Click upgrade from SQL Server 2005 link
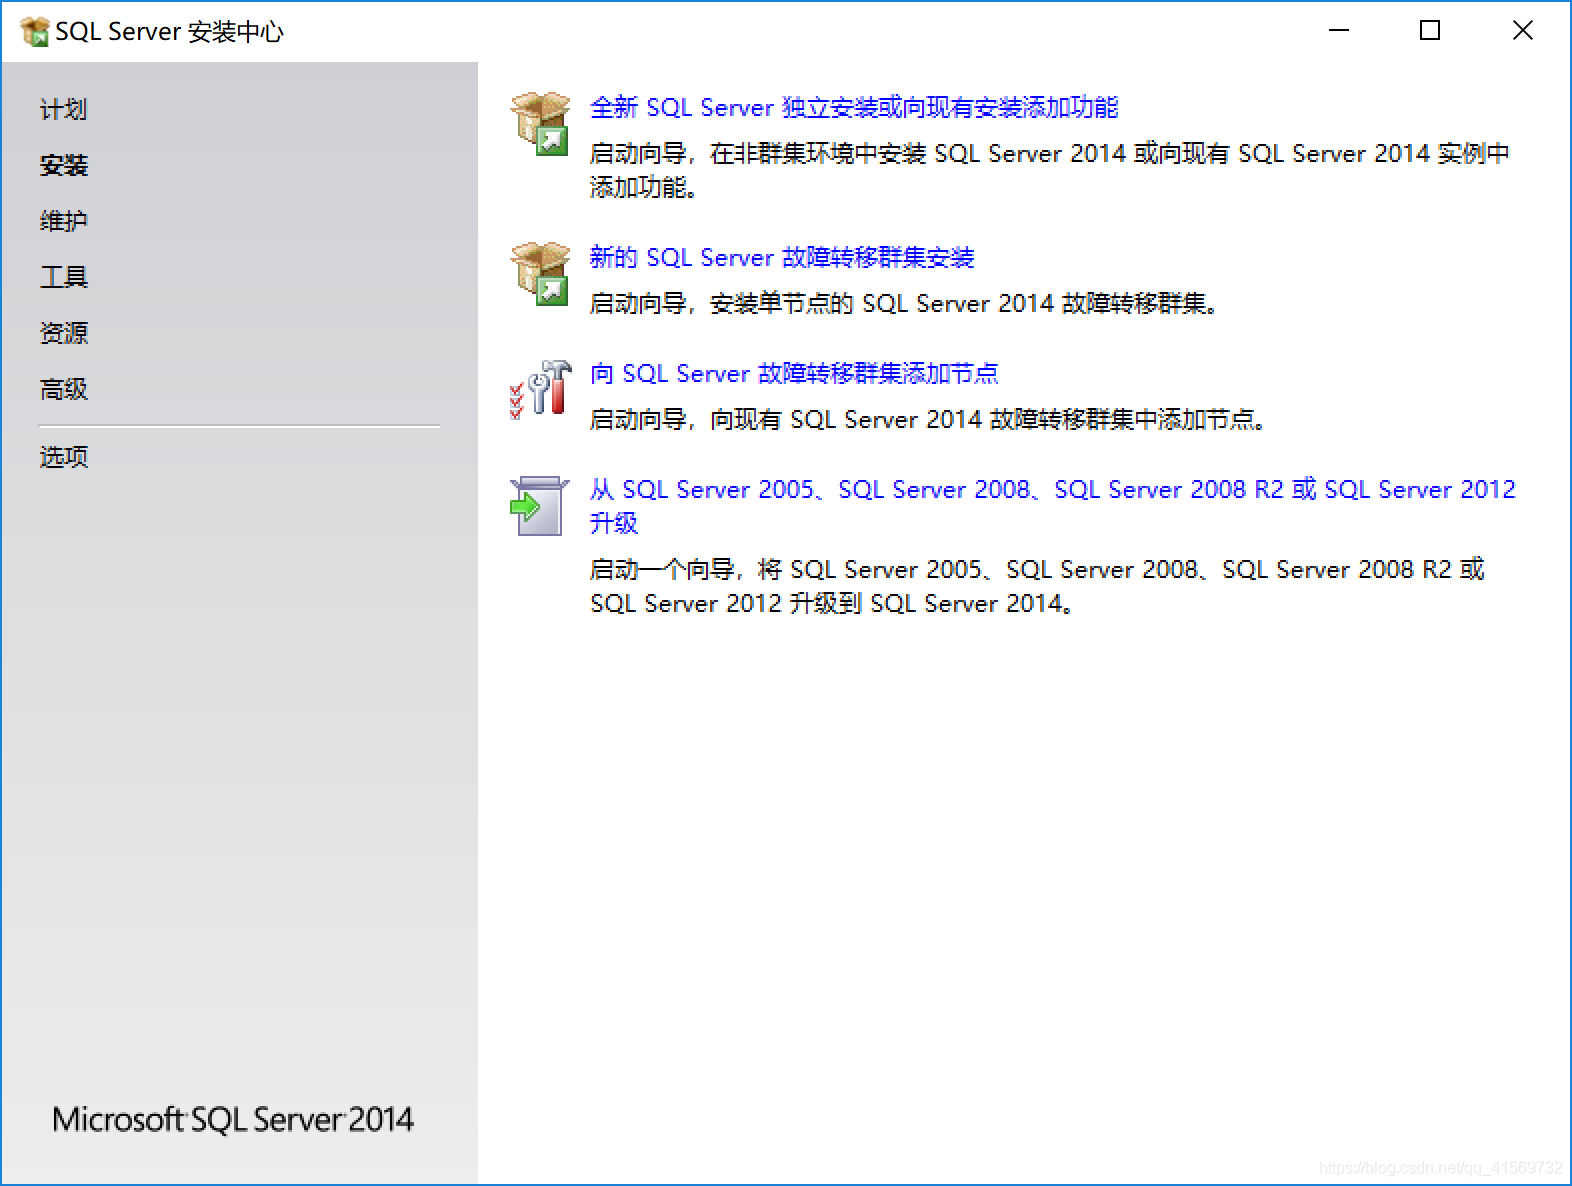Viewport: 1572px width, 1186px height. 1053,506
